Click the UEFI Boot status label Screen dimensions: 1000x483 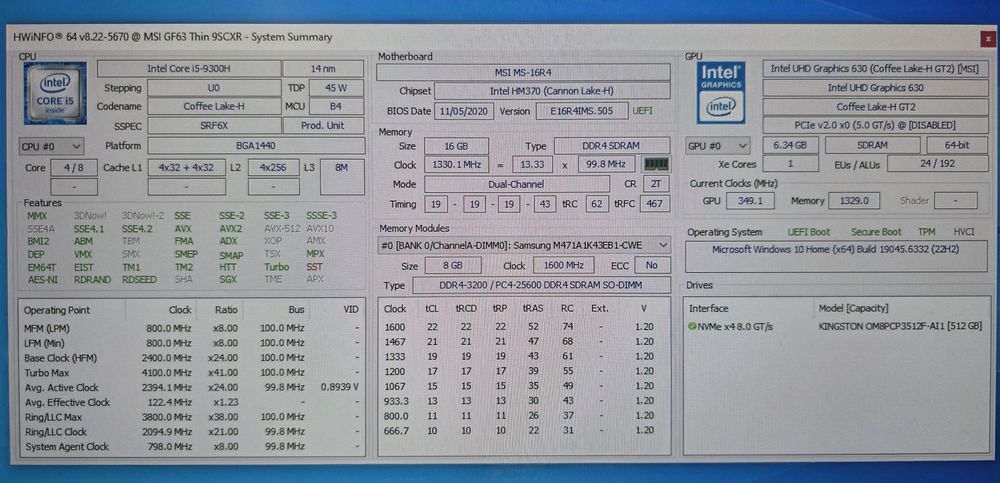pyautogui.click(x=809, y=232)
